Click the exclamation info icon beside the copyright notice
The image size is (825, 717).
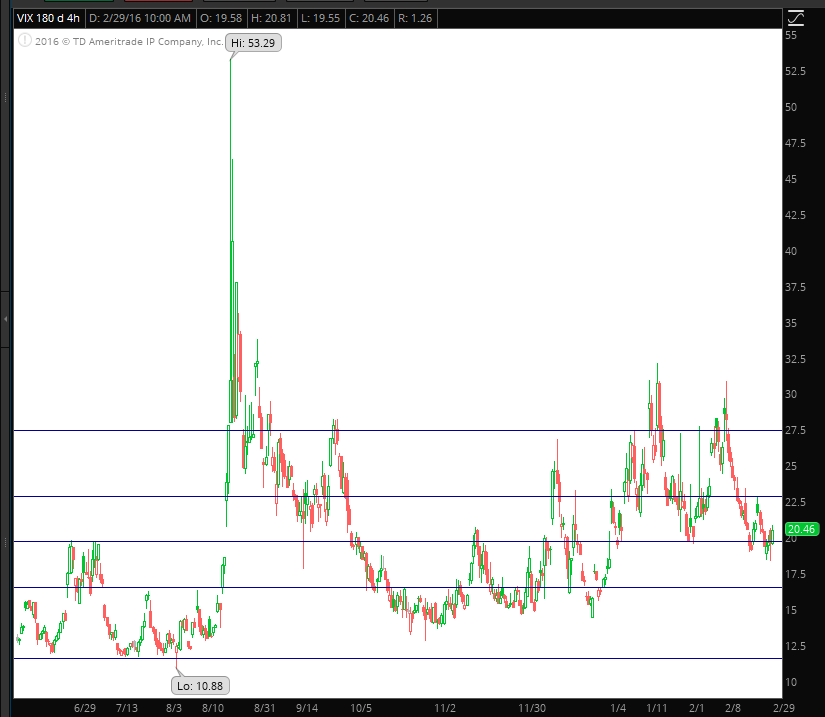pyautogui.click(x=25, y=41)
